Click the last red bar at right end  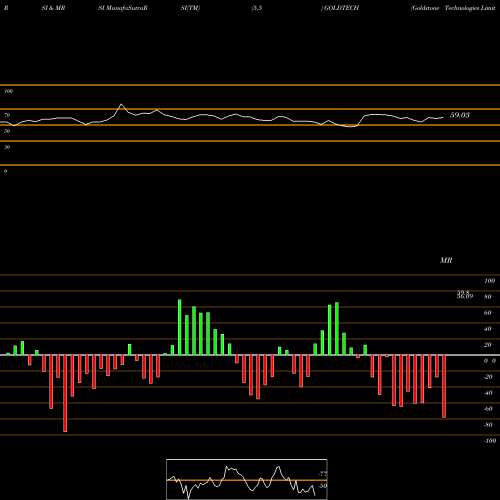point(444,386)
